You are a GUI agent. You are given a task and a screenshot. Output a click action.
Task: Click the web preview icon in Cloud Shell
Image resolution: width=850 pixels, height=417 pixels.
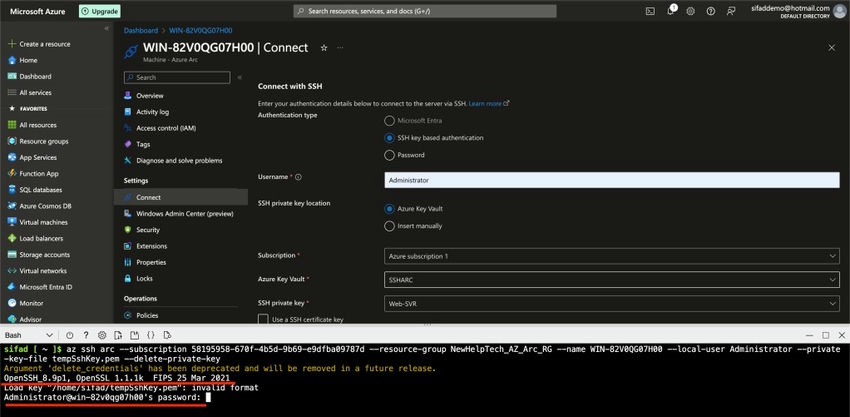tap(168, 335)
